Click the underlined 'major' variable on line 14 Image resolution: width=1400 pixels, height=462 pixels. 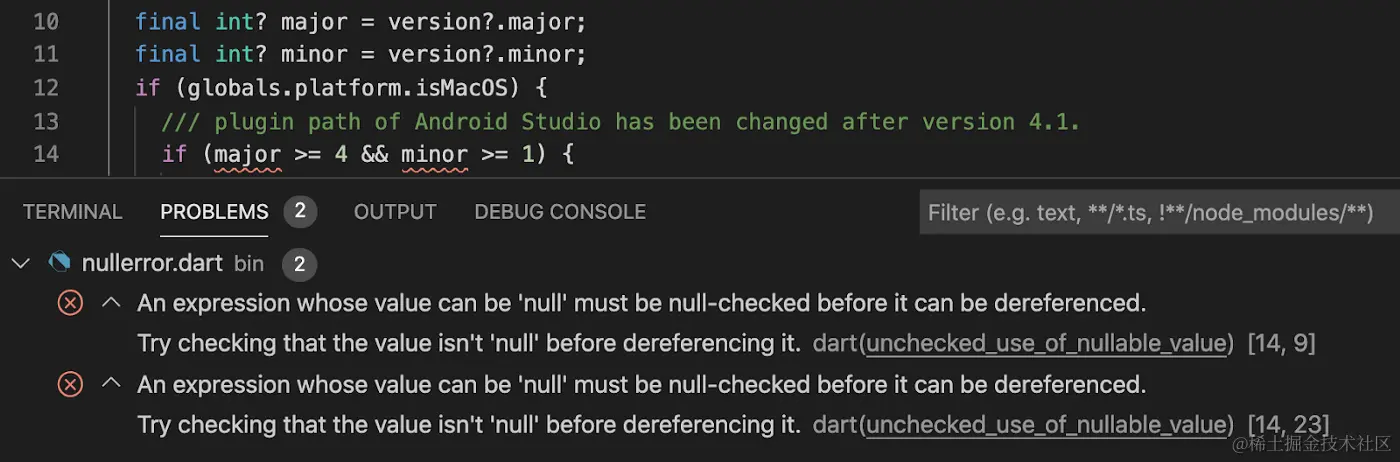coord(247,154)
